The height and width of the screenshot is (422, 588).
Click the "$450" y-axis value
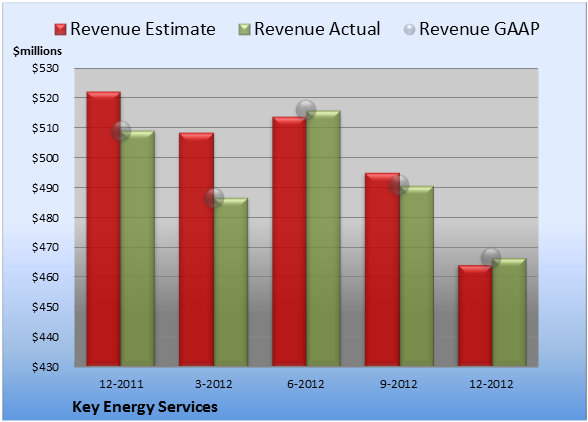(45, 307)
